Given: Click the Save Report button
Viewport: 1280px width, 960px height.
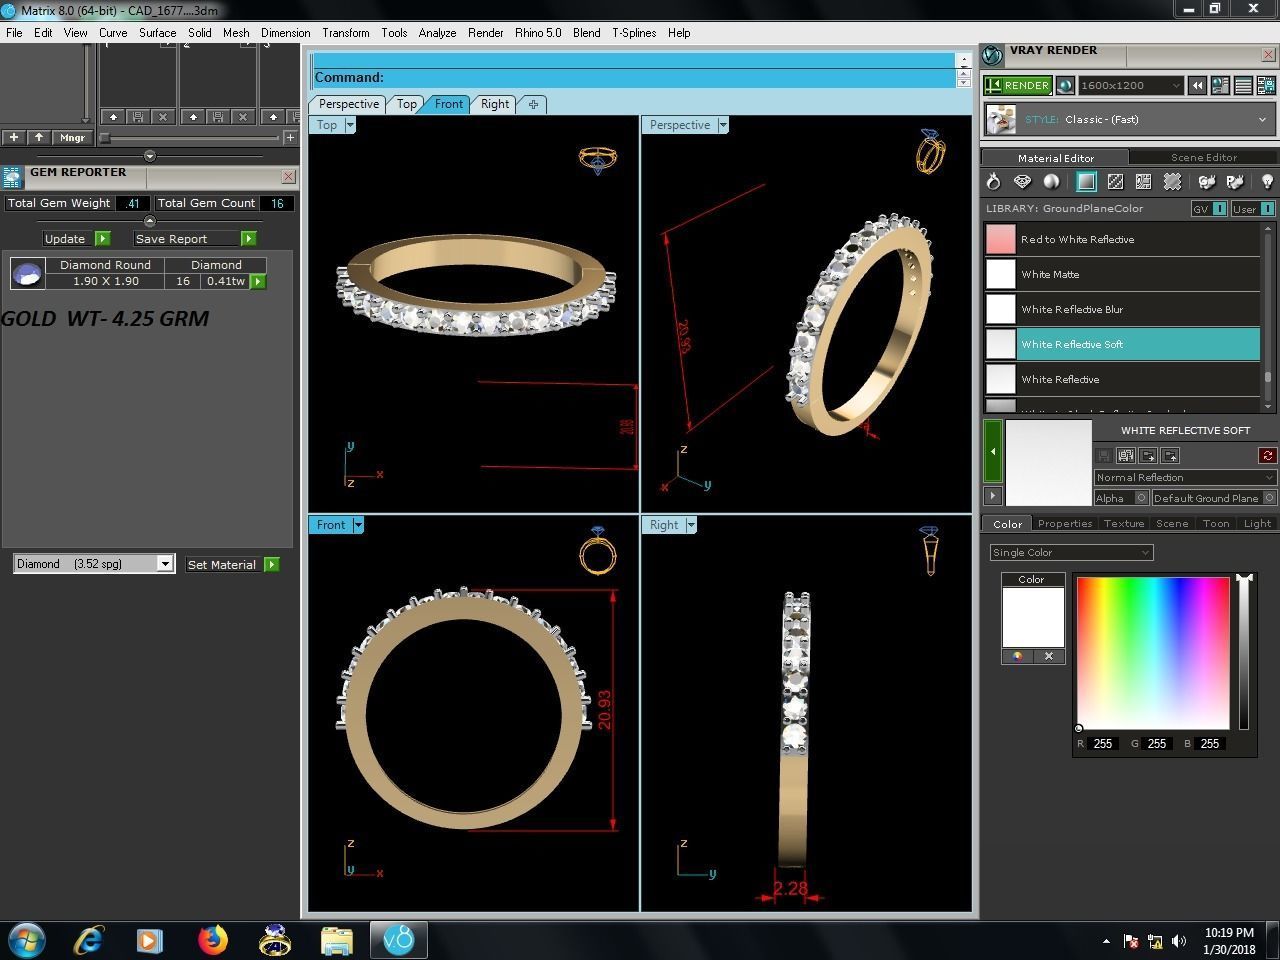Looking at the screenshot, I should tap(195, 239).
